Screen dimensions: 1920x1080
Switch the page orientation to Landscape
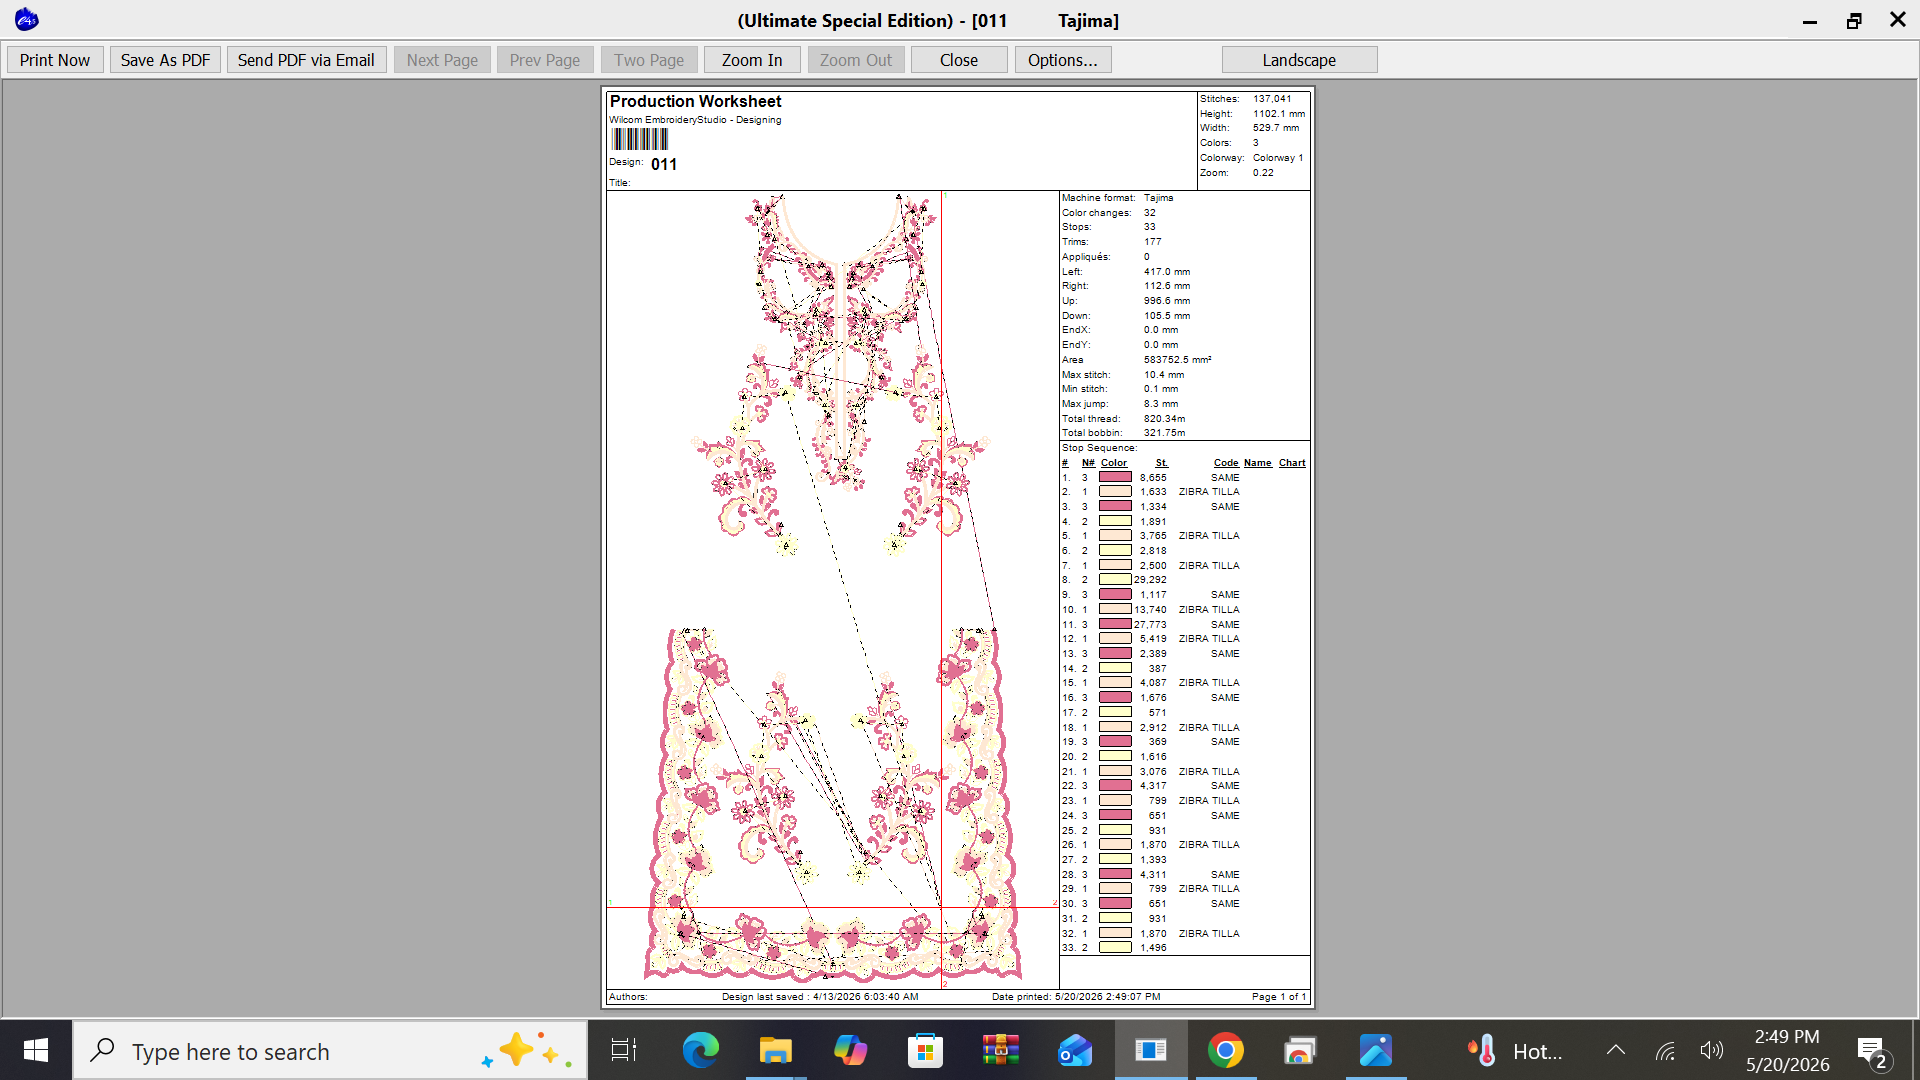[1299, 60]
